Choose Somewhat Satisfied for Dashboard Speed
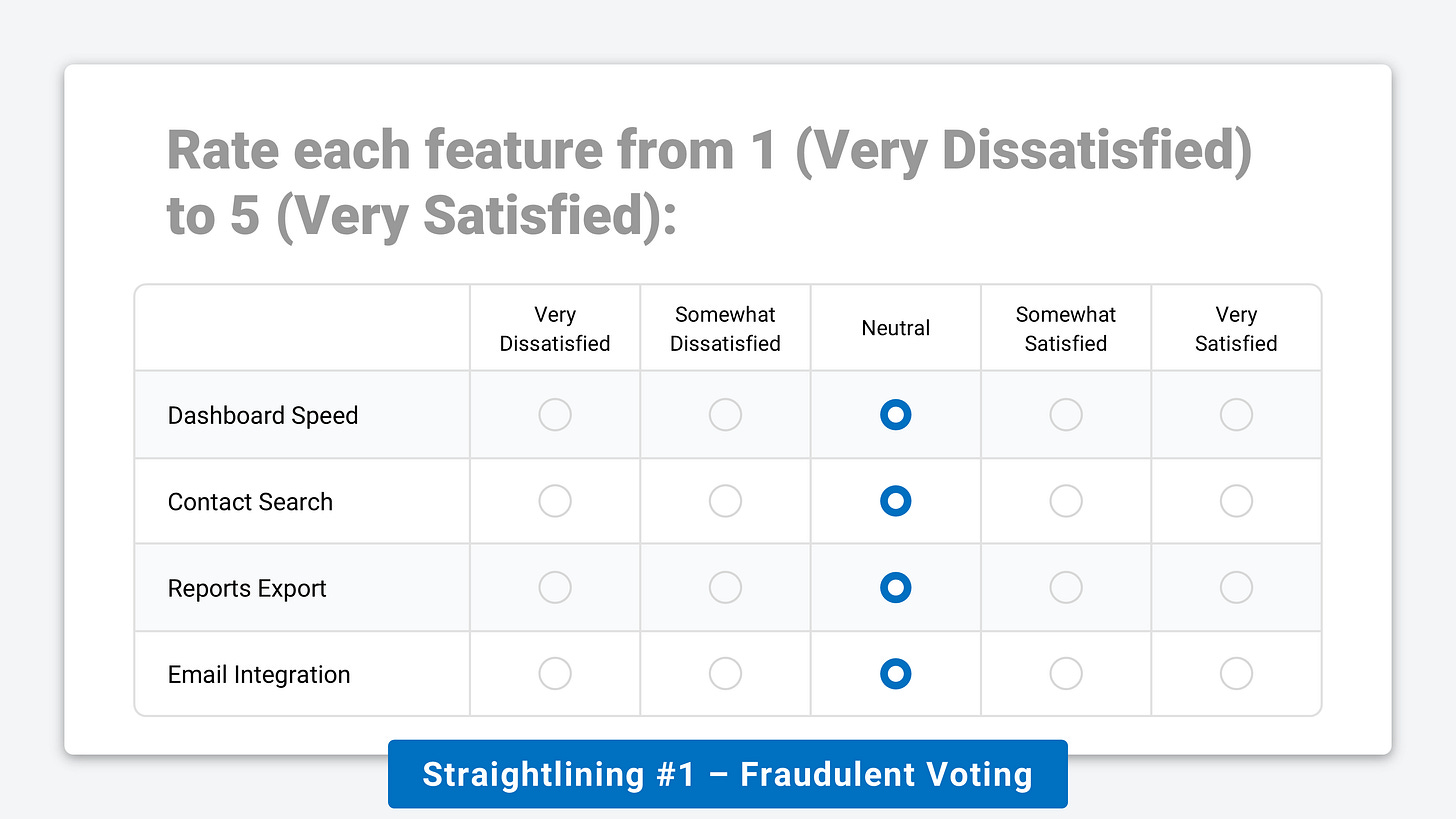Image resolution: width=1456 pixels, height=819 pixels. click(x=1066, y=414)
